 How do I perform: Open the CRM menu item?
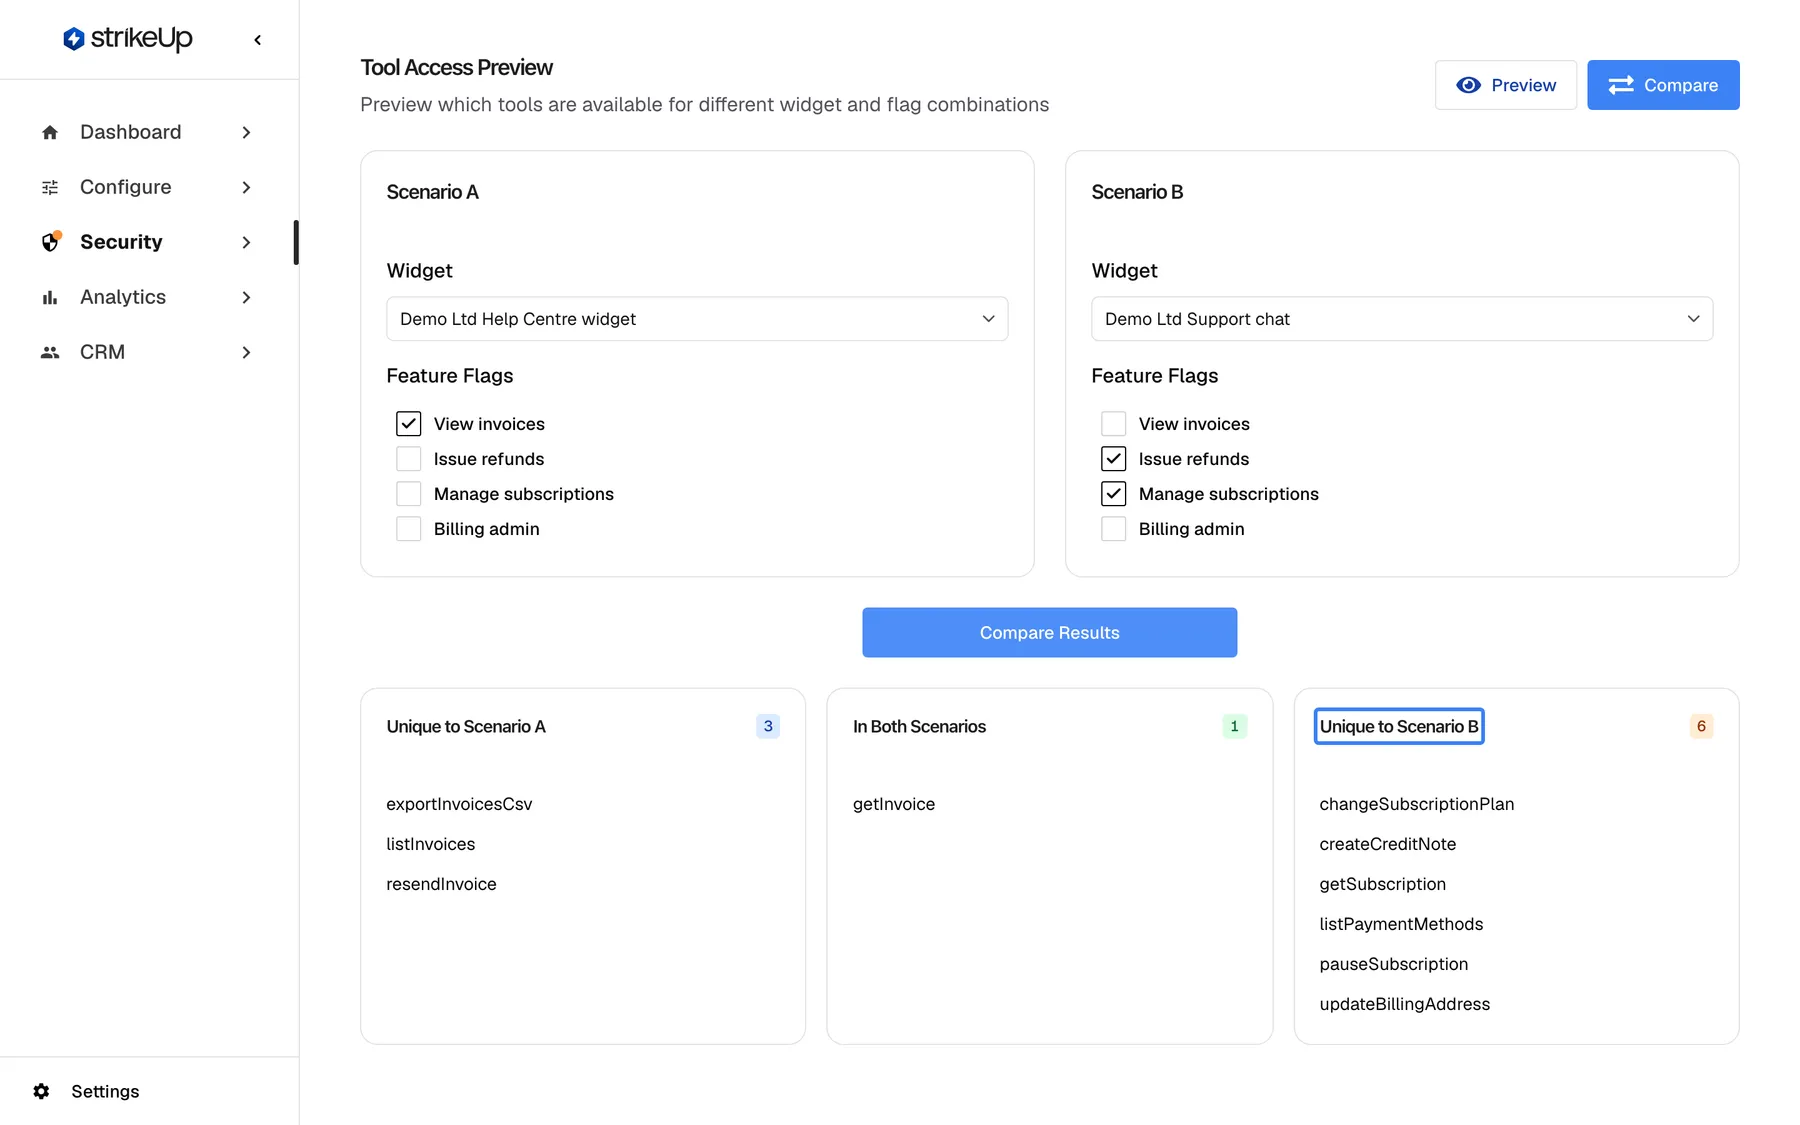point(148,352)
